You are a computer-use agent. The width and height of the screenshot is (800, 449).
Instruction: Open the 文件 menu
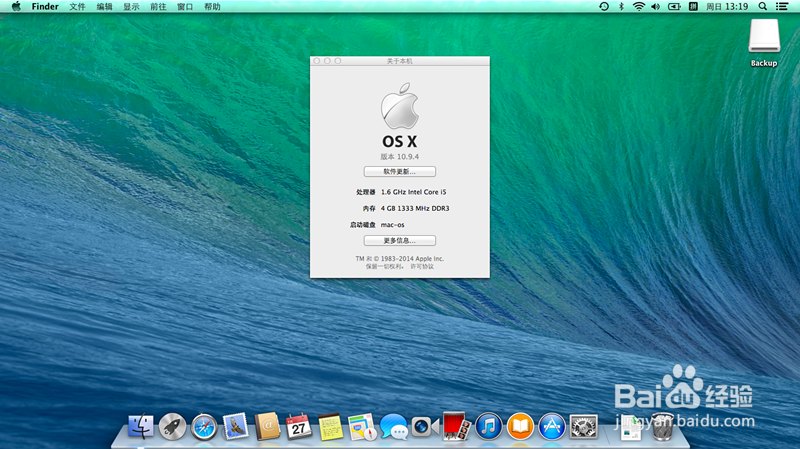78,7
